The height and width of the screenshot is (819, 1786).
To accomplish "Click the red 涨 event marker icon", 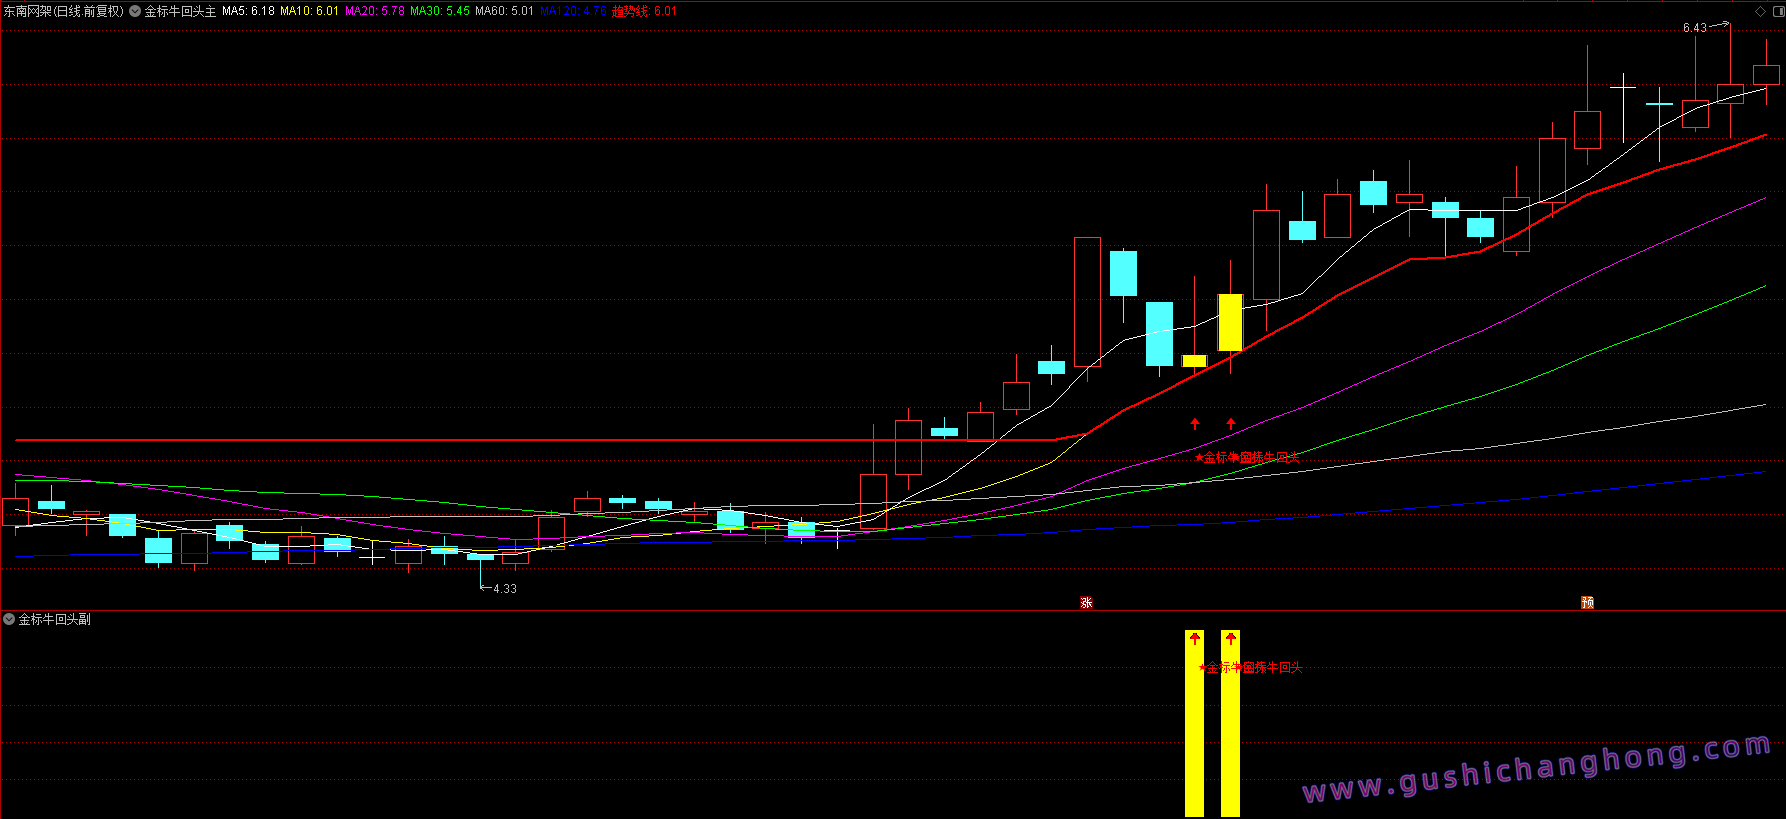I will 1086,603.
